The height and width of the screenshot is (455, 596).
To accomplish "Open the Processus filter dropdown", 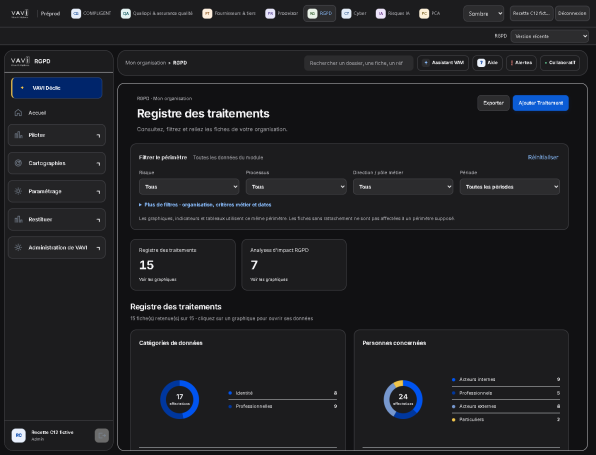I will tap(296, 187).
